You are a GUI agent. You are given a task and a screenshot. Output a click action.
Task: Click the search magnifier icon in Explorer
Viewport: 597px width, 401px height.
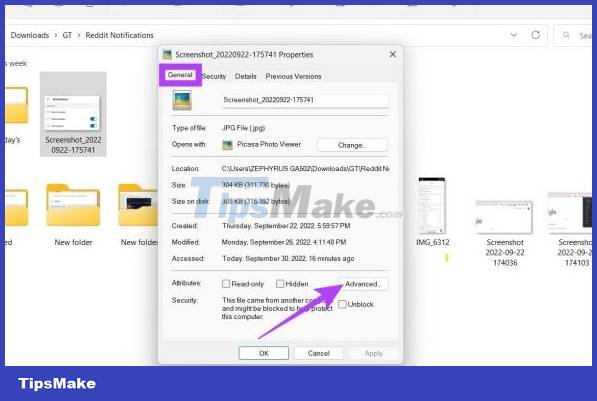566,35
